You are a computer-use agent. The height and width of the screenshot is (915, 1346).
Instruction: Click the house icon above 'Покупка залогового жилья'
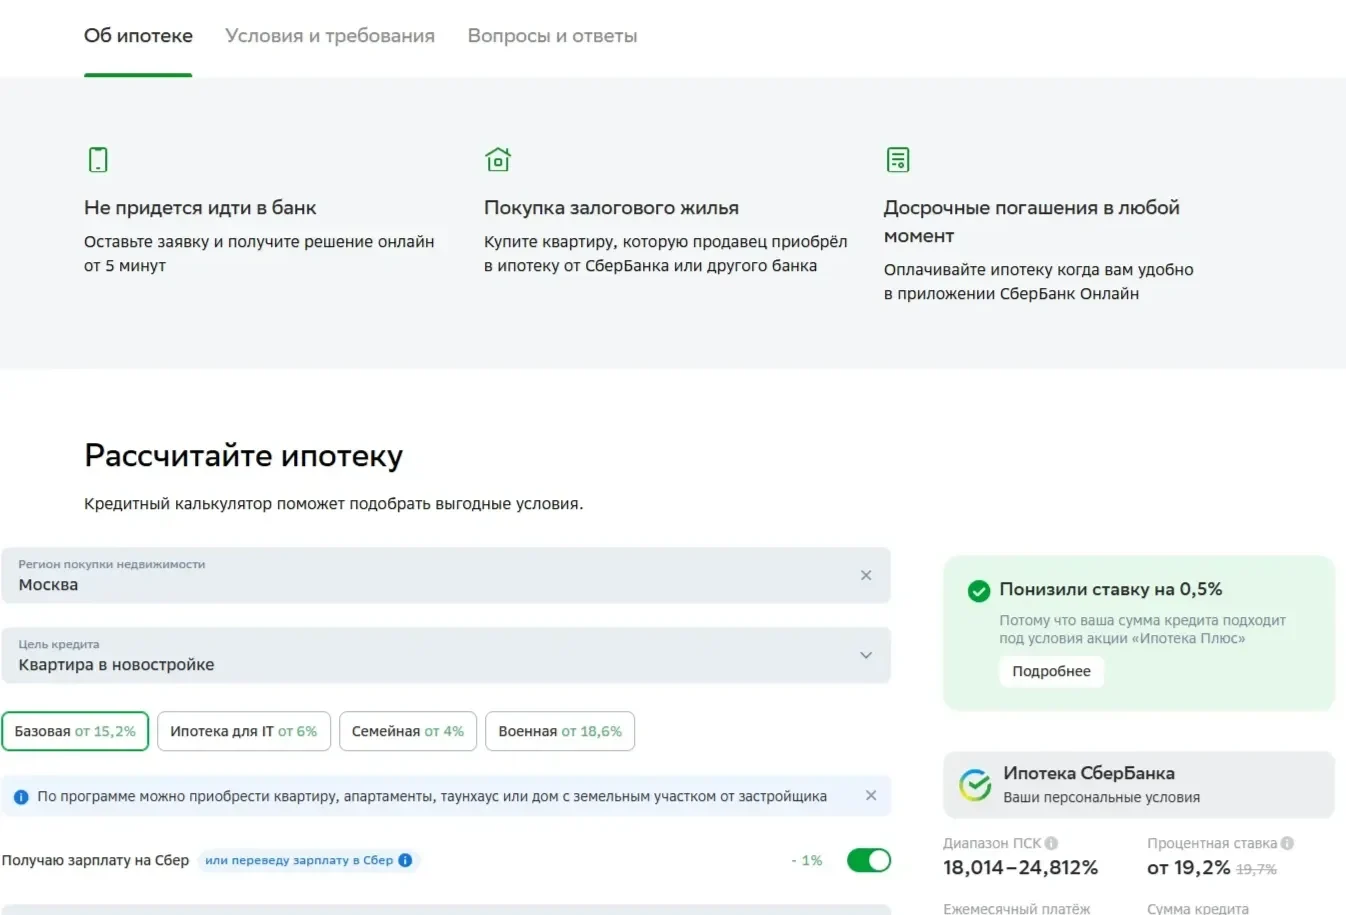498,159
